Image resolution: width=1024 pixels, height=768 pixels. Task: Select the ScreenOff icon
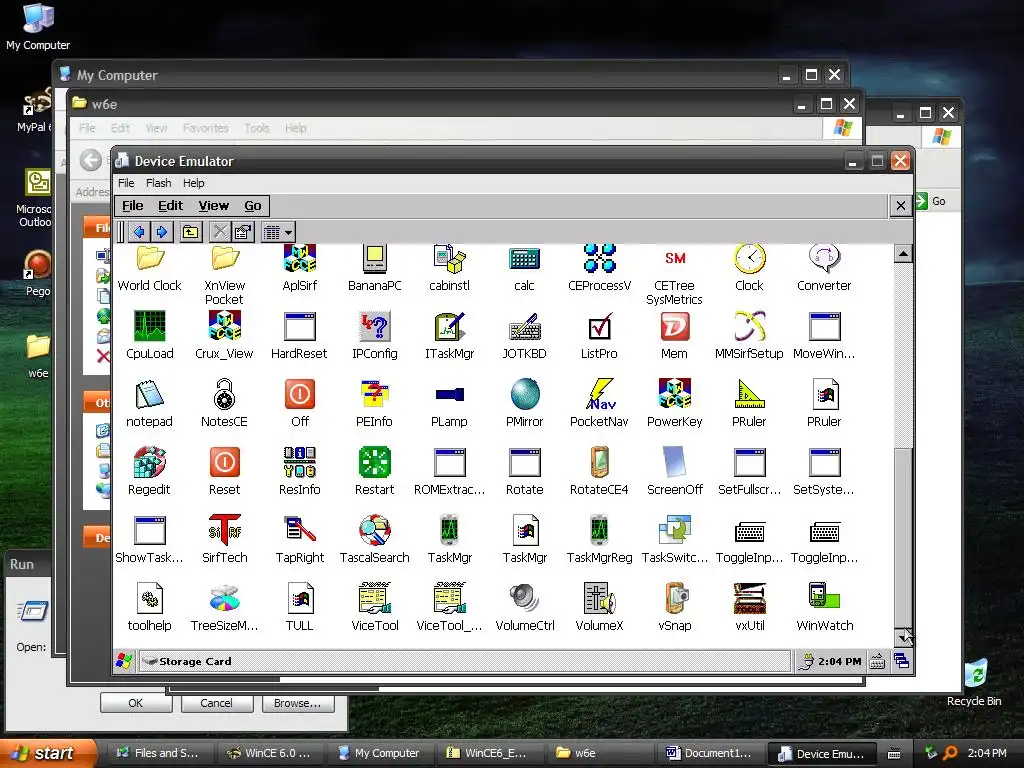(674, 462)
